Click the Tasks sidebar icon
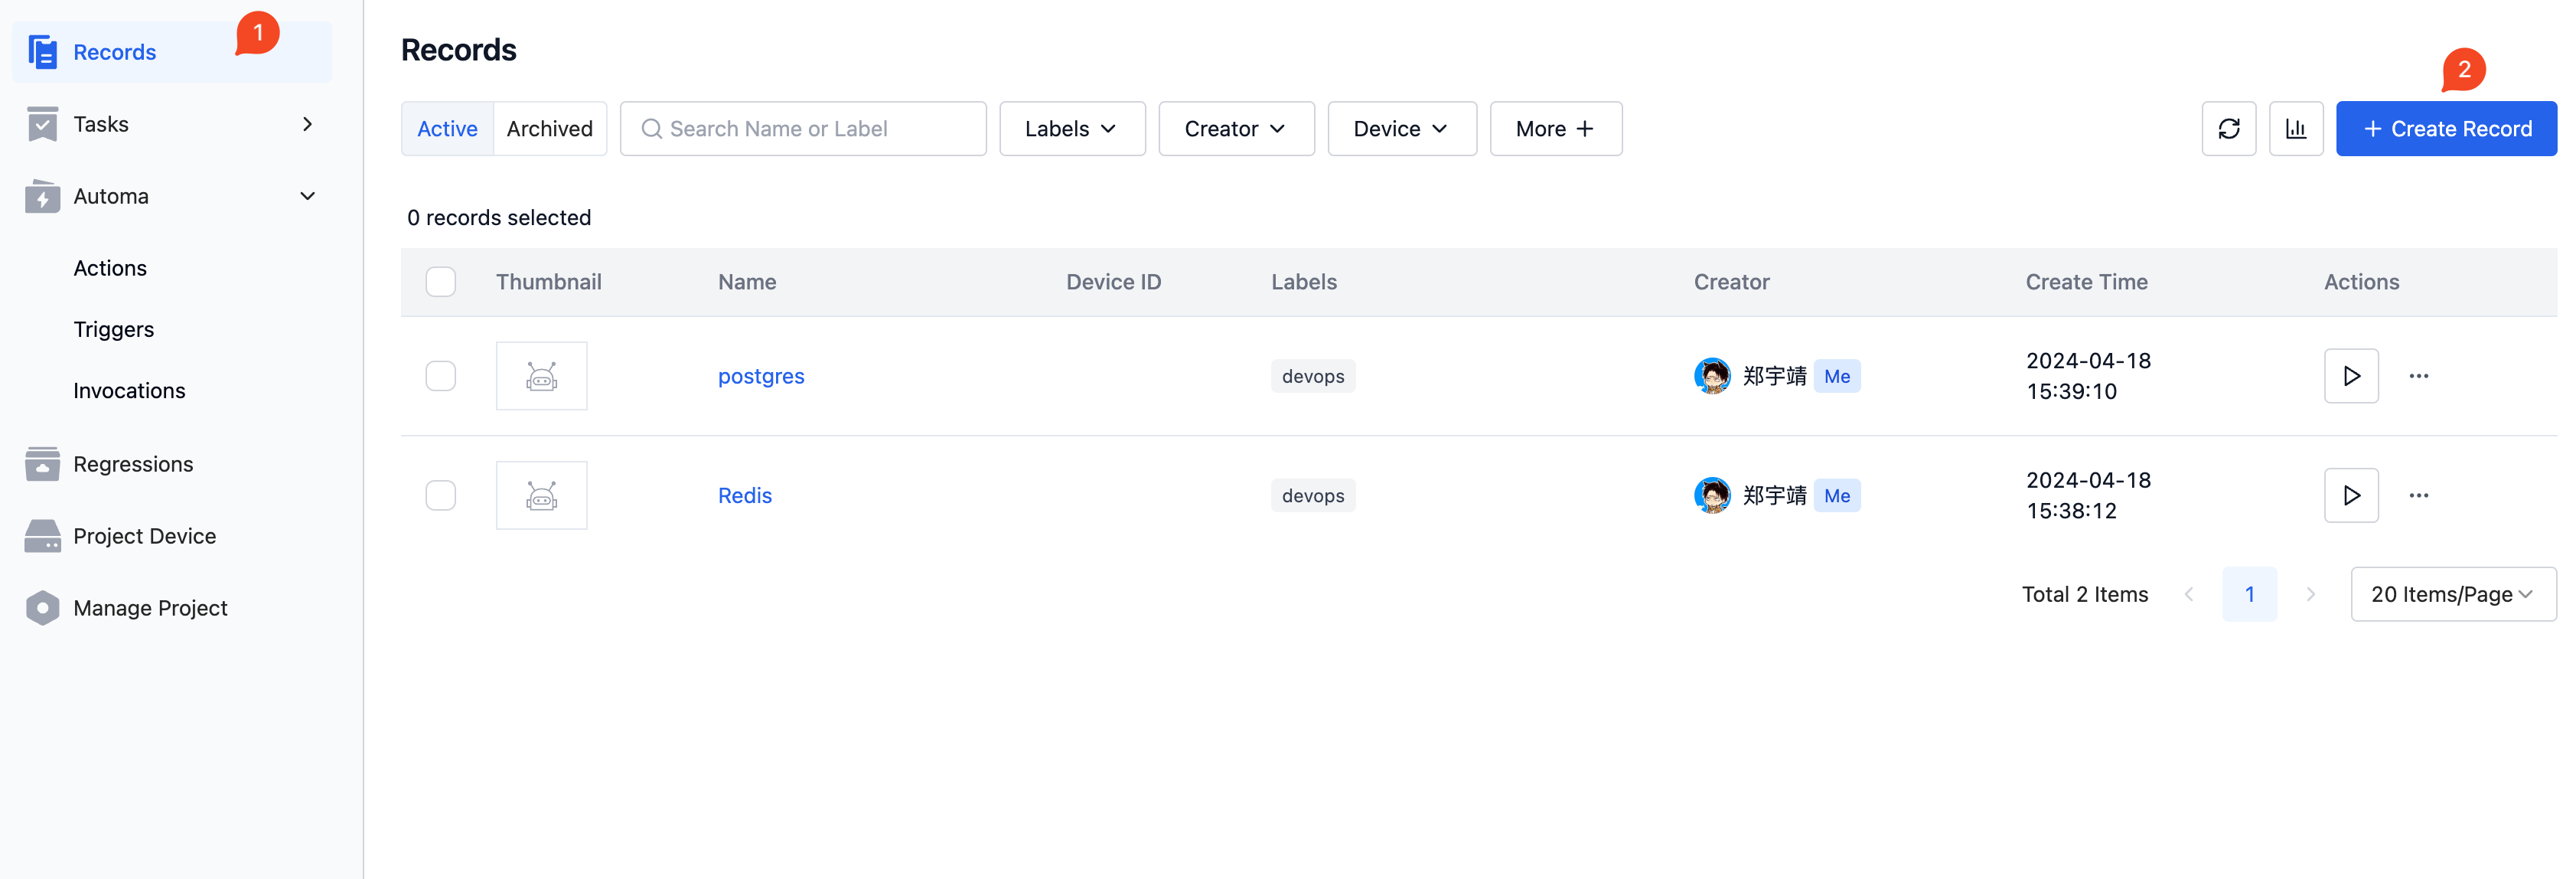Image resolution: width=2576 pixels, height=879 pixels. (43, 122)
